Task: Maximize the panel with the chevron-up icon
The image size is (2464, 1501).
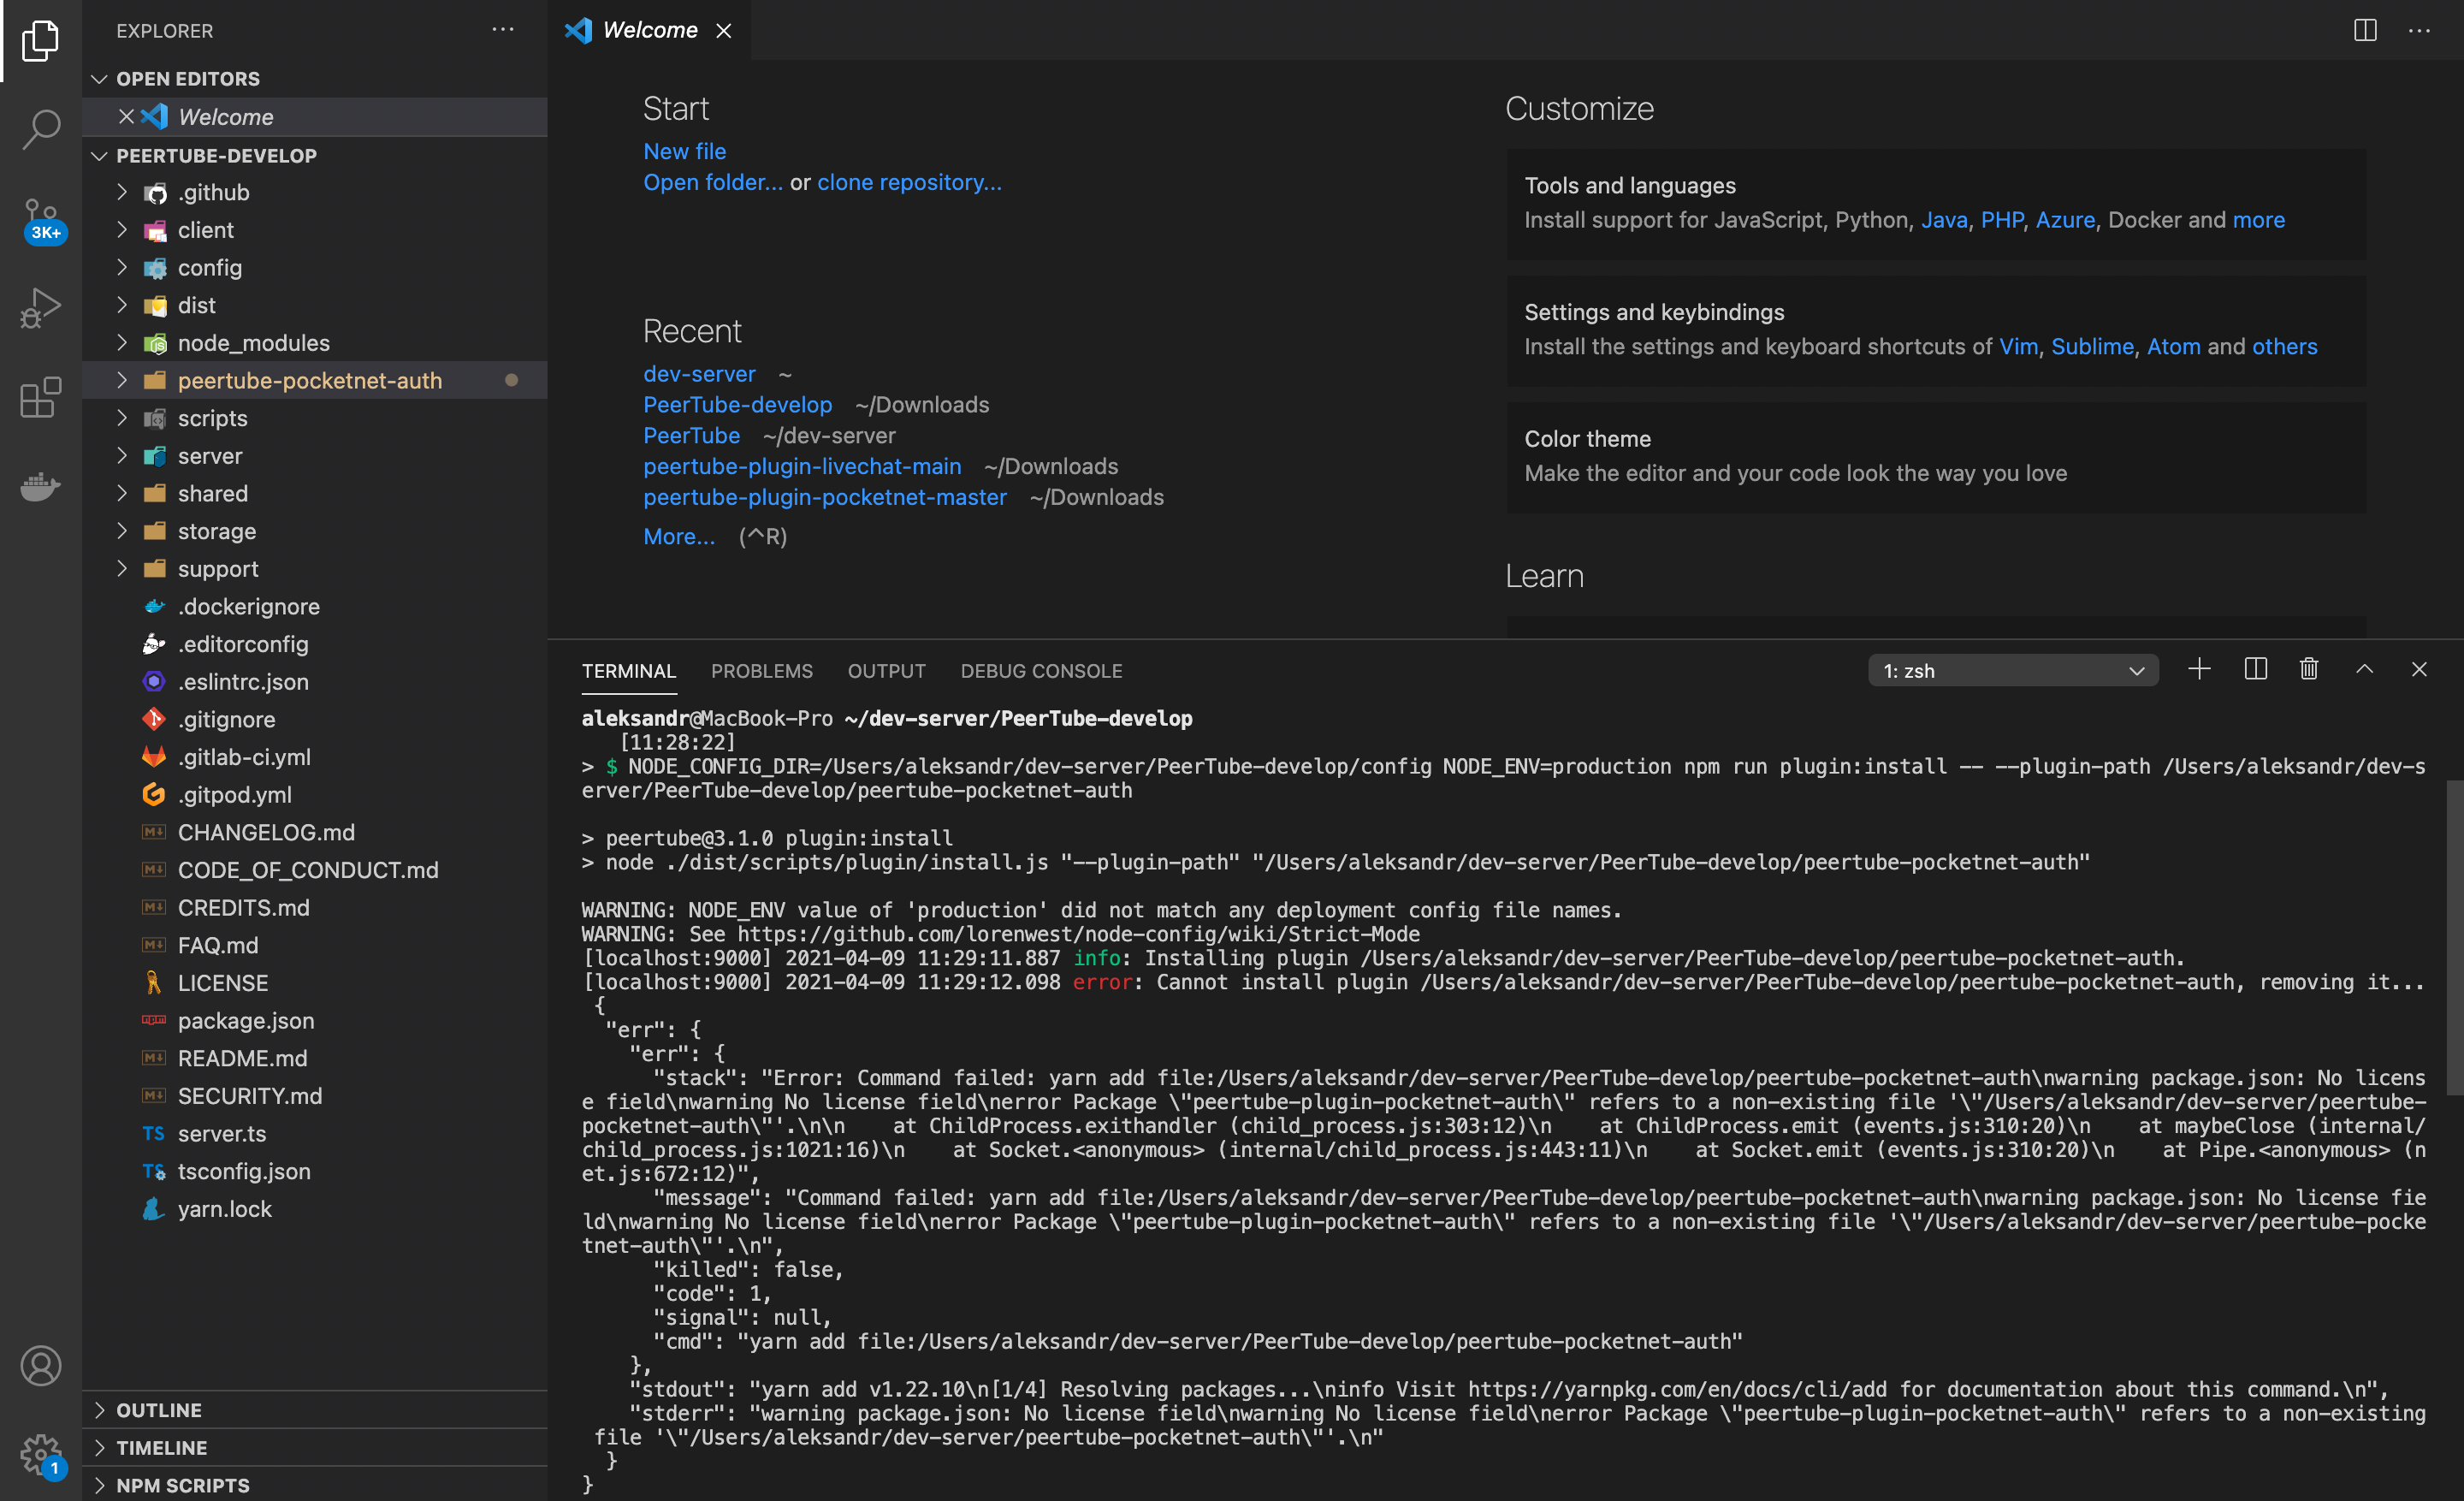Action: coord(2365,669)
